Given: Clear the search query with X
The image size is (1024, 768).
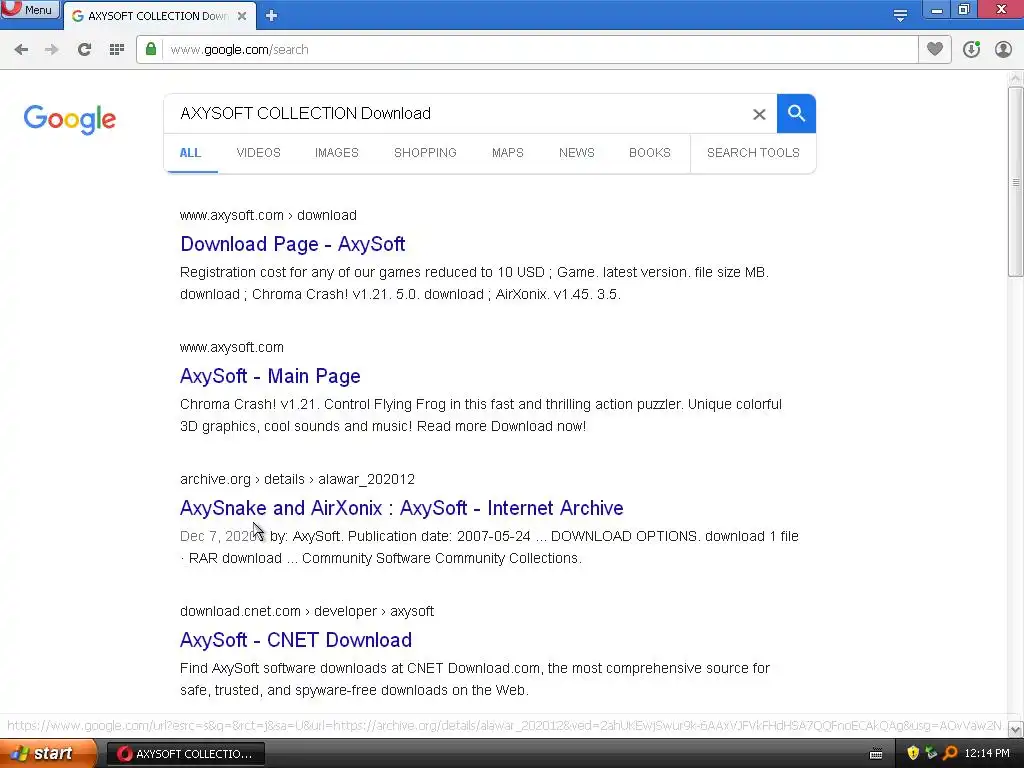Looking at the screenshot, I should (759, 114).
